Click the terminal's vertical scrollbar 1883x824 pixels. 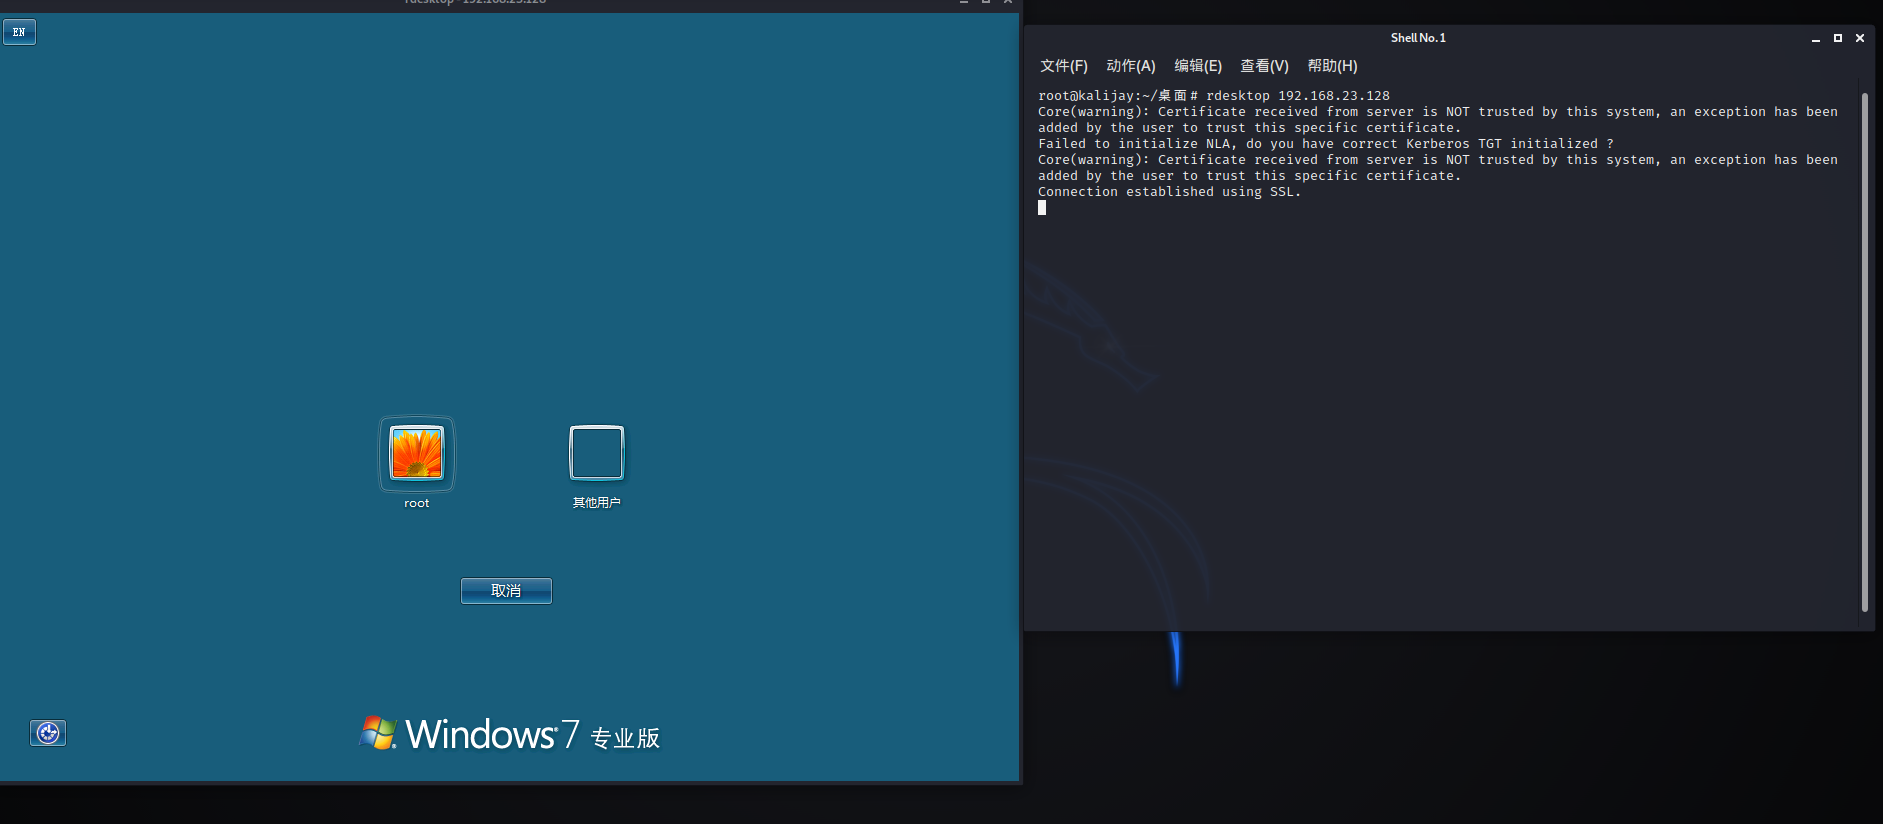click(x=1864, y=350)
